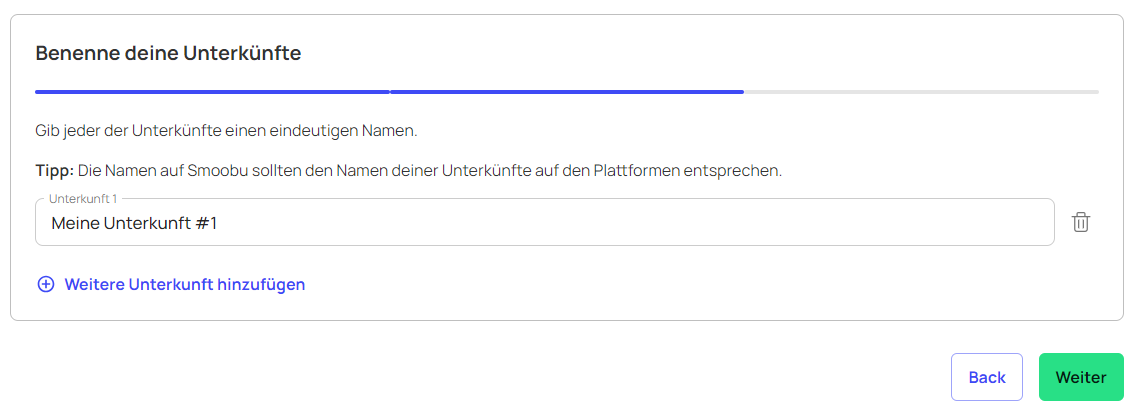The width and height of the screenshot is (1140, 414).
Task: Click the small 'Unterkunft 1' floating label
Action: [x=83, y=199]
